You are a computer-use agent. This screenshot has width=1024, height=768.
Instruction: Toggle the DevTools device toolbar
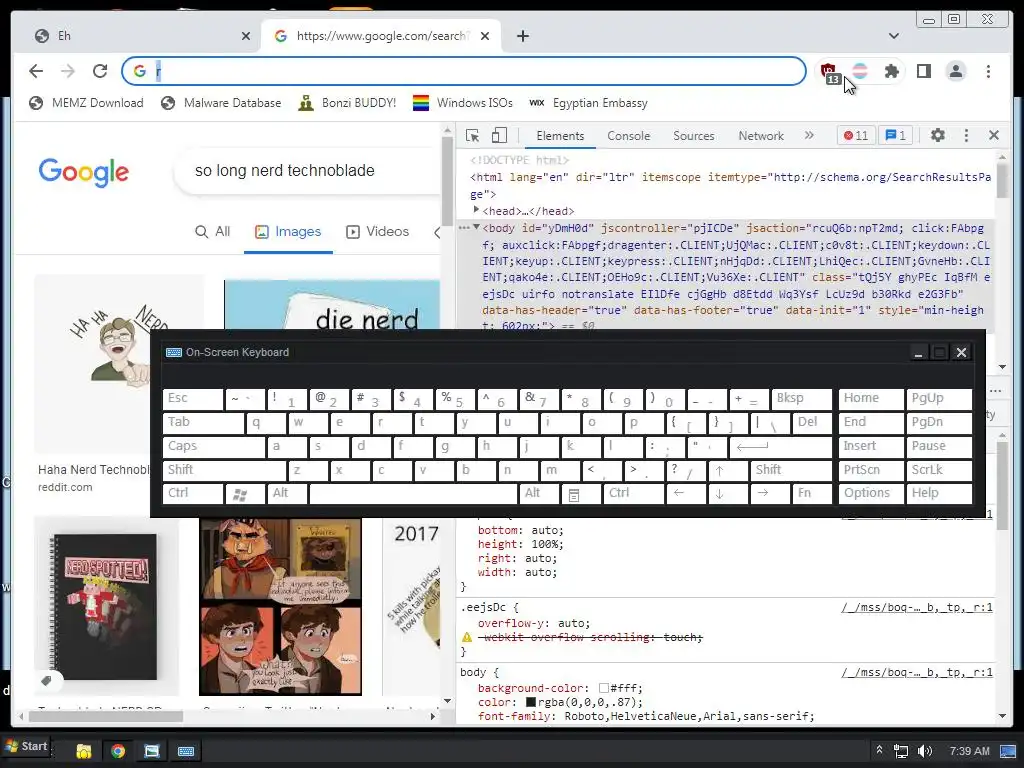499,135
